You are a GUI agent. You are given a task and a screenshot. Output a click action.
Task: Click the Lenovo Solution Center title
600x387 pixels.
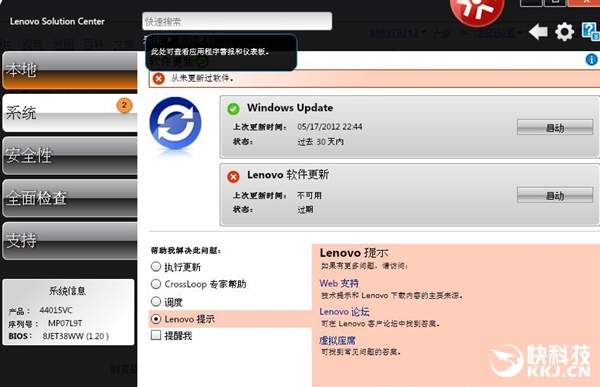point(57,21)
